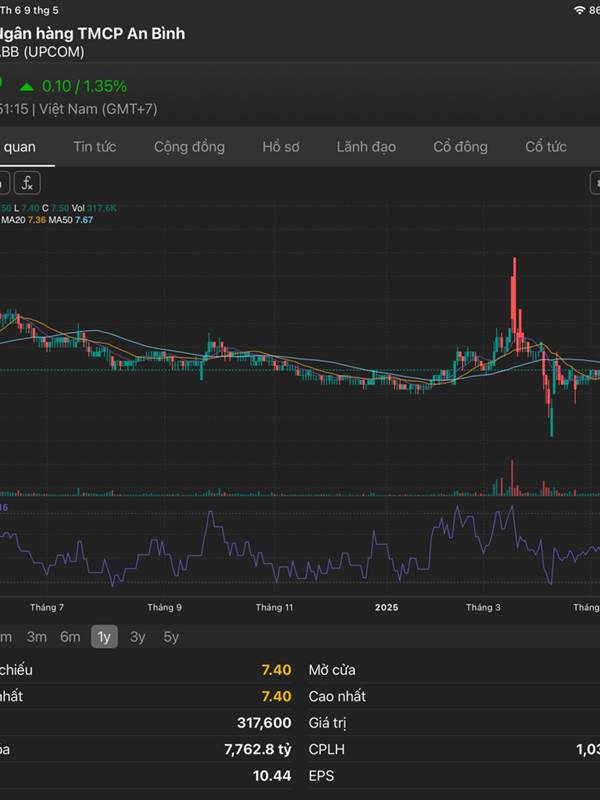Tap the tall red candlestick price spike
600x800 pixels.
[514, 296]
